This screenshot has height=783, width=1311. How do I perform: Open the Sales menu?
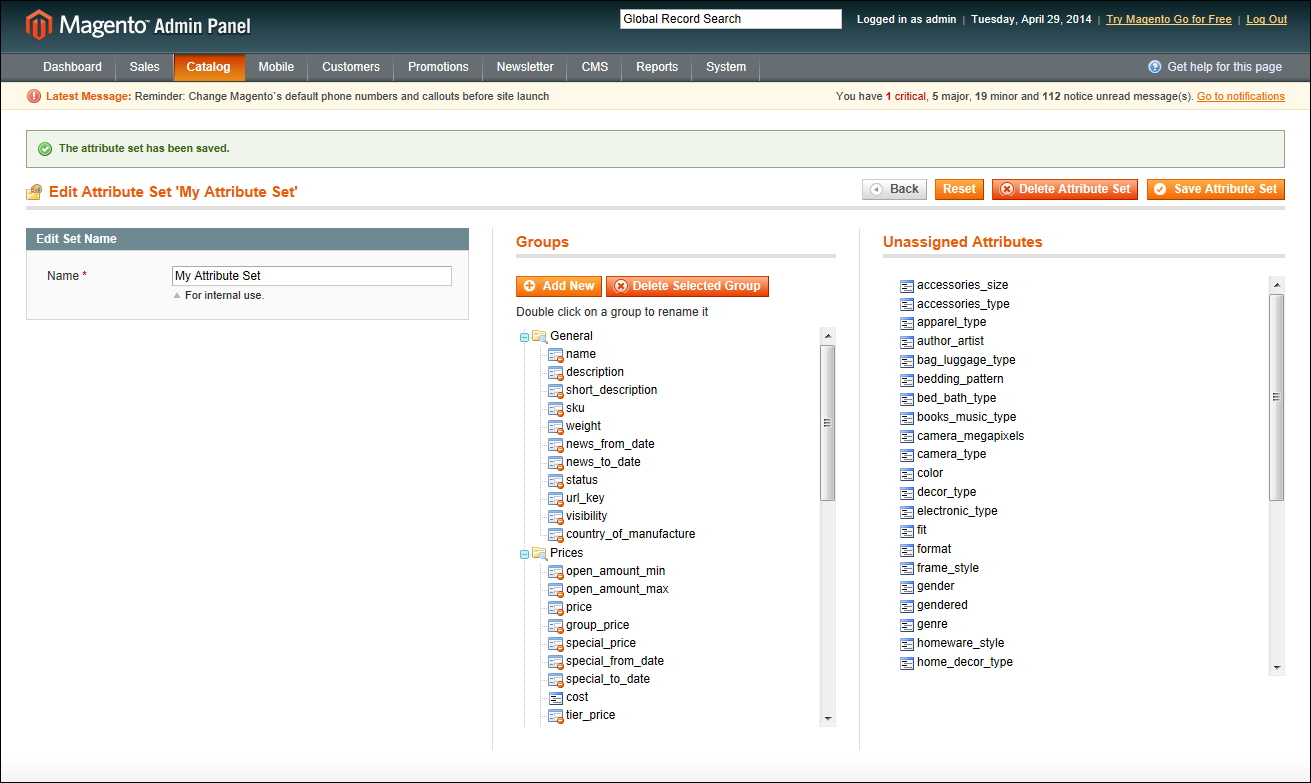click(x=144, y=67)
